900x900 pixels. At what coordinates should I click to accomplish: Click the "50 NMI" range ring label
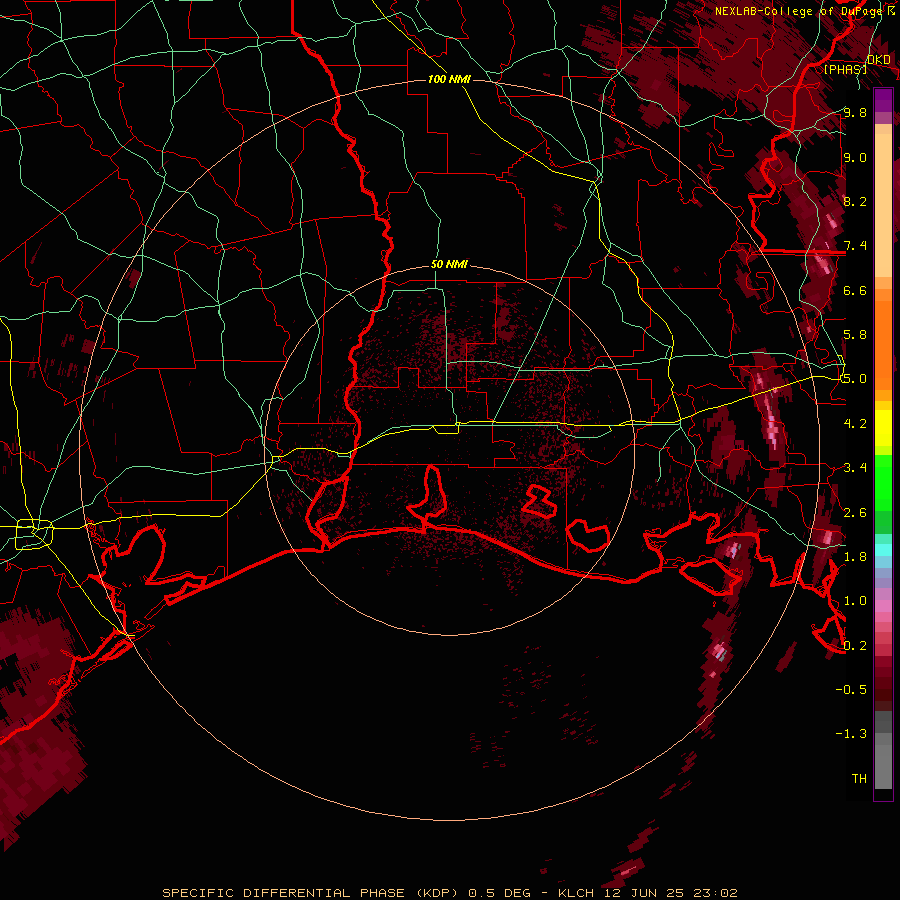point(449,265)
